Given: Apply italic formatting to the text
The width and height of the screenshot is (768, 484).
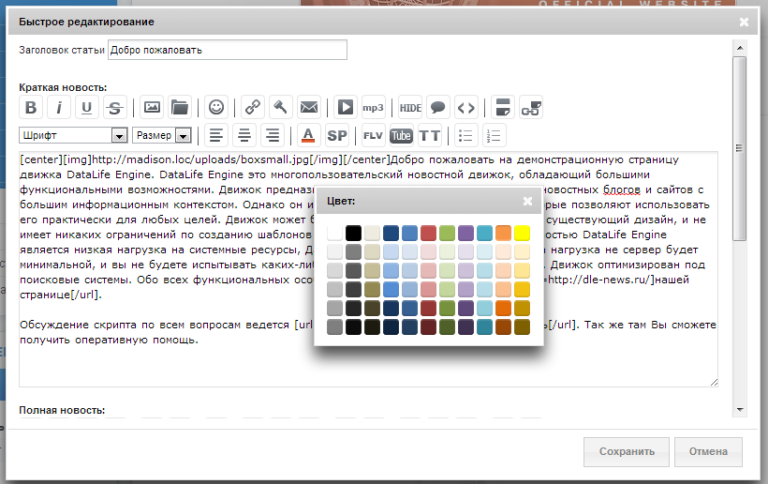Looking at the screenshot, I should (x=59, y=107).
